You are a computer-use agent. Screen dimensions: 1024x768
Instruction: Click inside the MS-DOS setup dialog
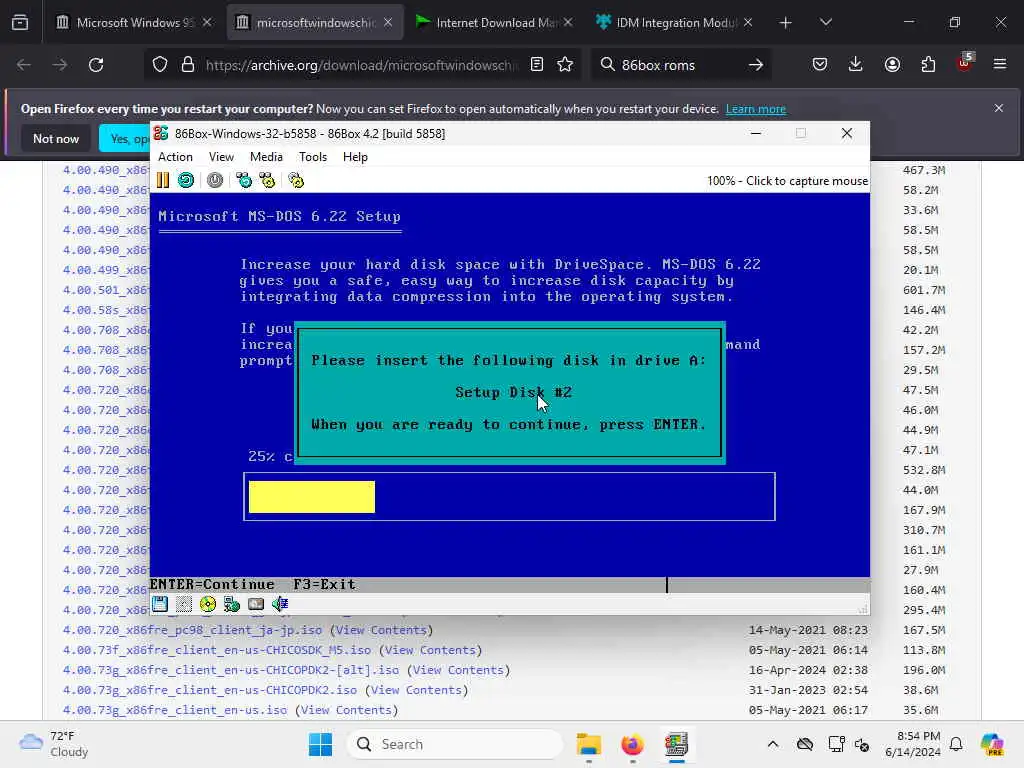click(x=509, y=392)
